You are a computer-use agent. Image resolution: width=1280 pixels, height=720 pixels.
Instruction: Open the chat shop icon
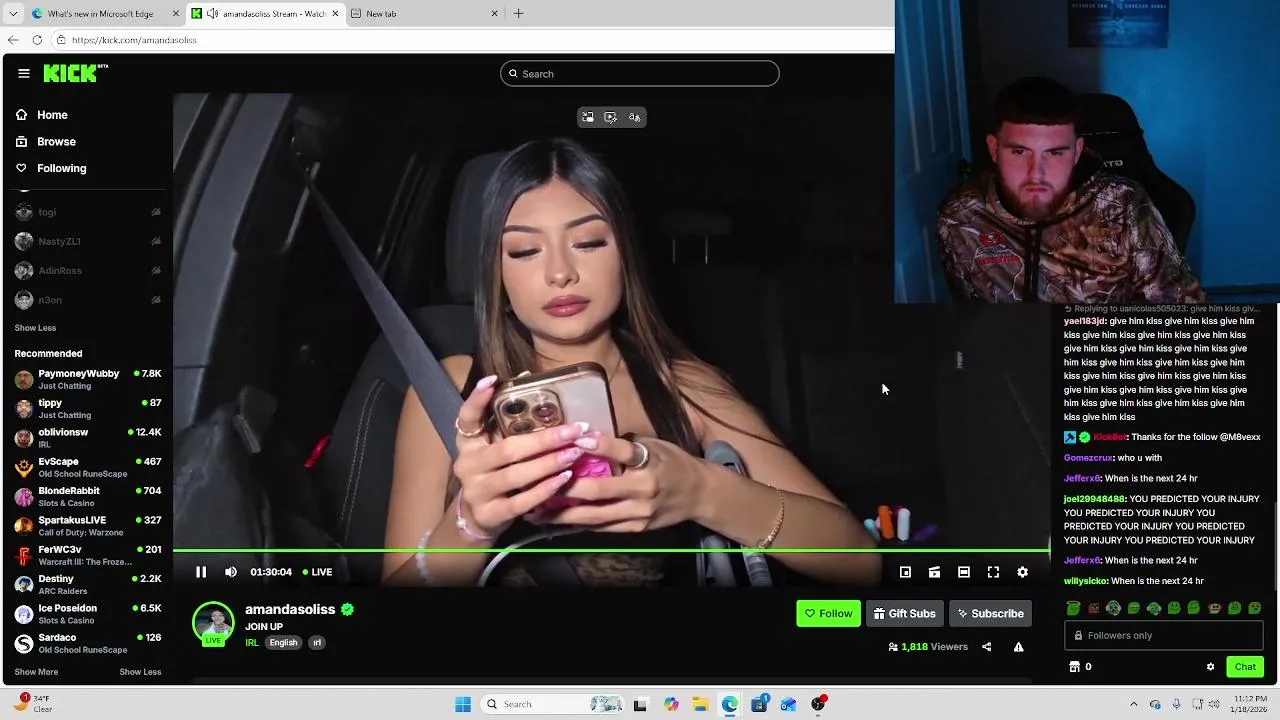click(x=1075, y=667)
